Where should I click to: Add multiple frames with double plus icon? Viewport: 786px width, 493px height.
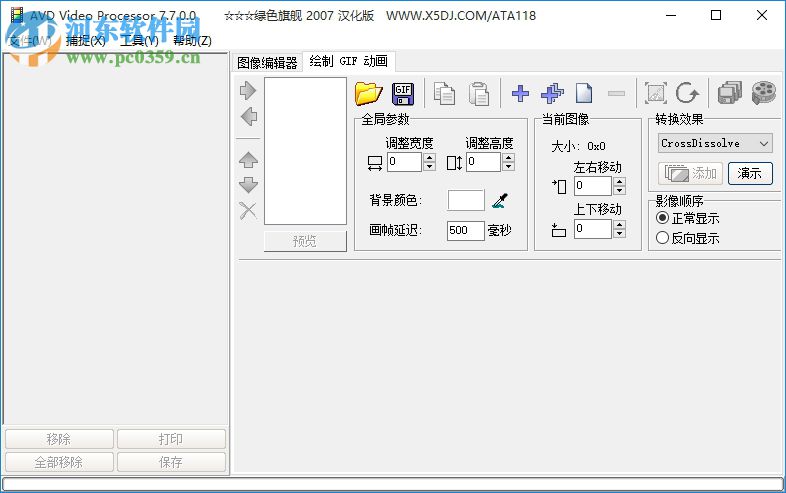pyautogui.click(x=552, y=93)
